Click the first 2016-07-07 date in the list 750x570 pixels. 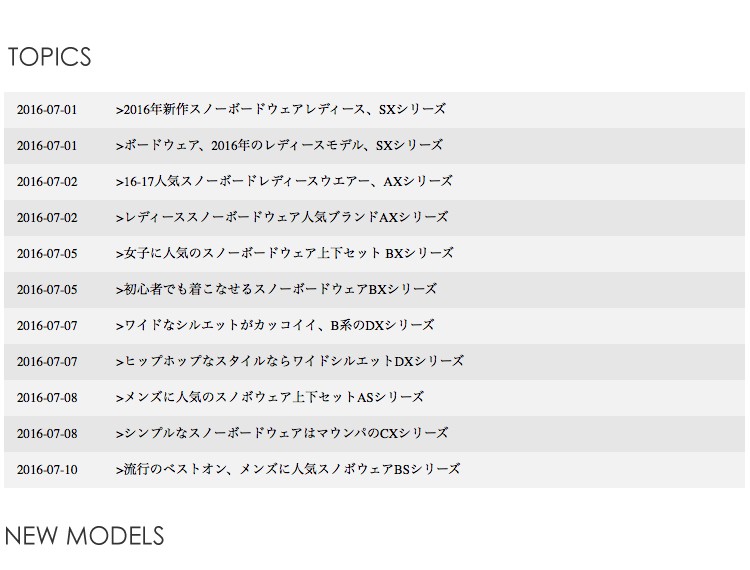coord(47,326)
